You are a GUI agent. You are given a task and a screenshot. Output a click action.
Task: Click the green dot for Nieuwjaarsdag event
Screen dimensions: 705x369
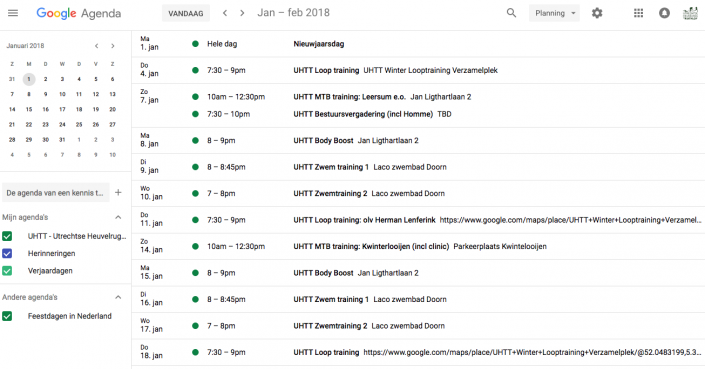click(195, 44)
